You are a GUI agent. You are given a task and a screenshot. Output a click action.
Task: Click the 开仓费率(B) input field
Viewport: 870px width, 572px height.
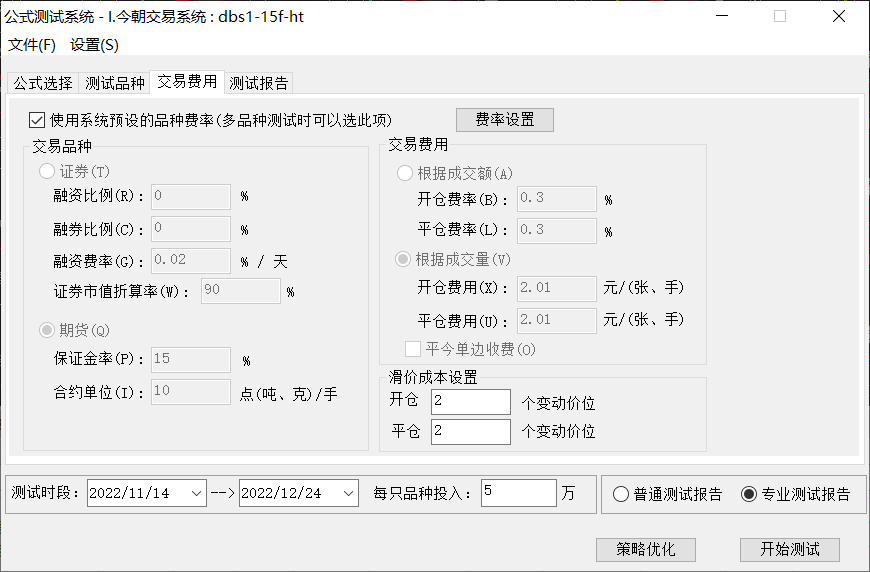coord(557,199)
